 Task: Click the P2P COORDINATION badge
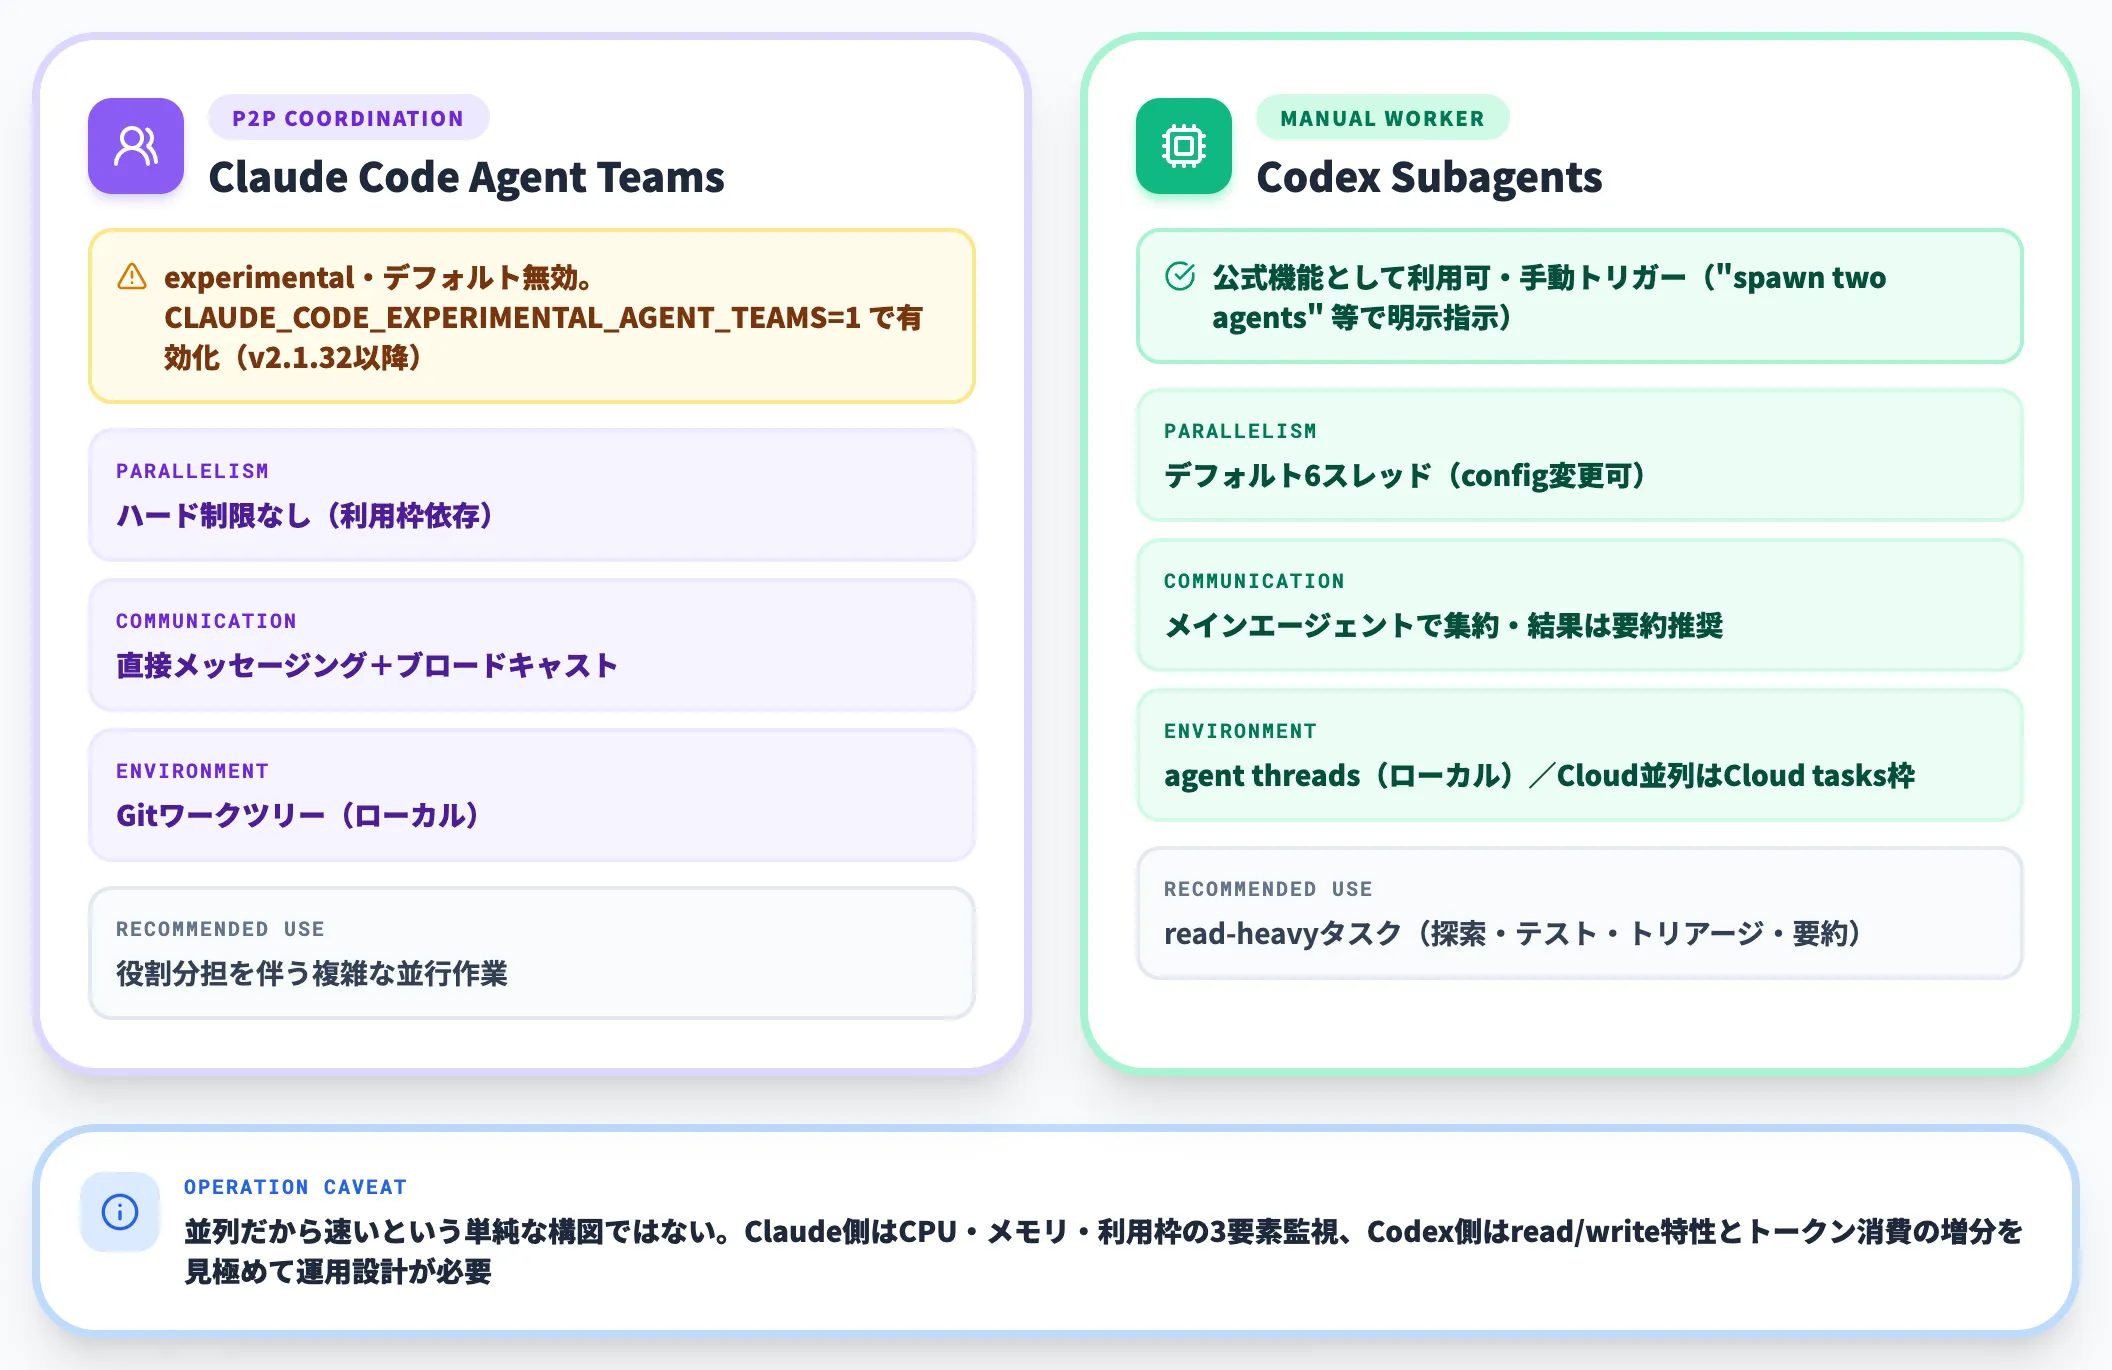point(348,118)
